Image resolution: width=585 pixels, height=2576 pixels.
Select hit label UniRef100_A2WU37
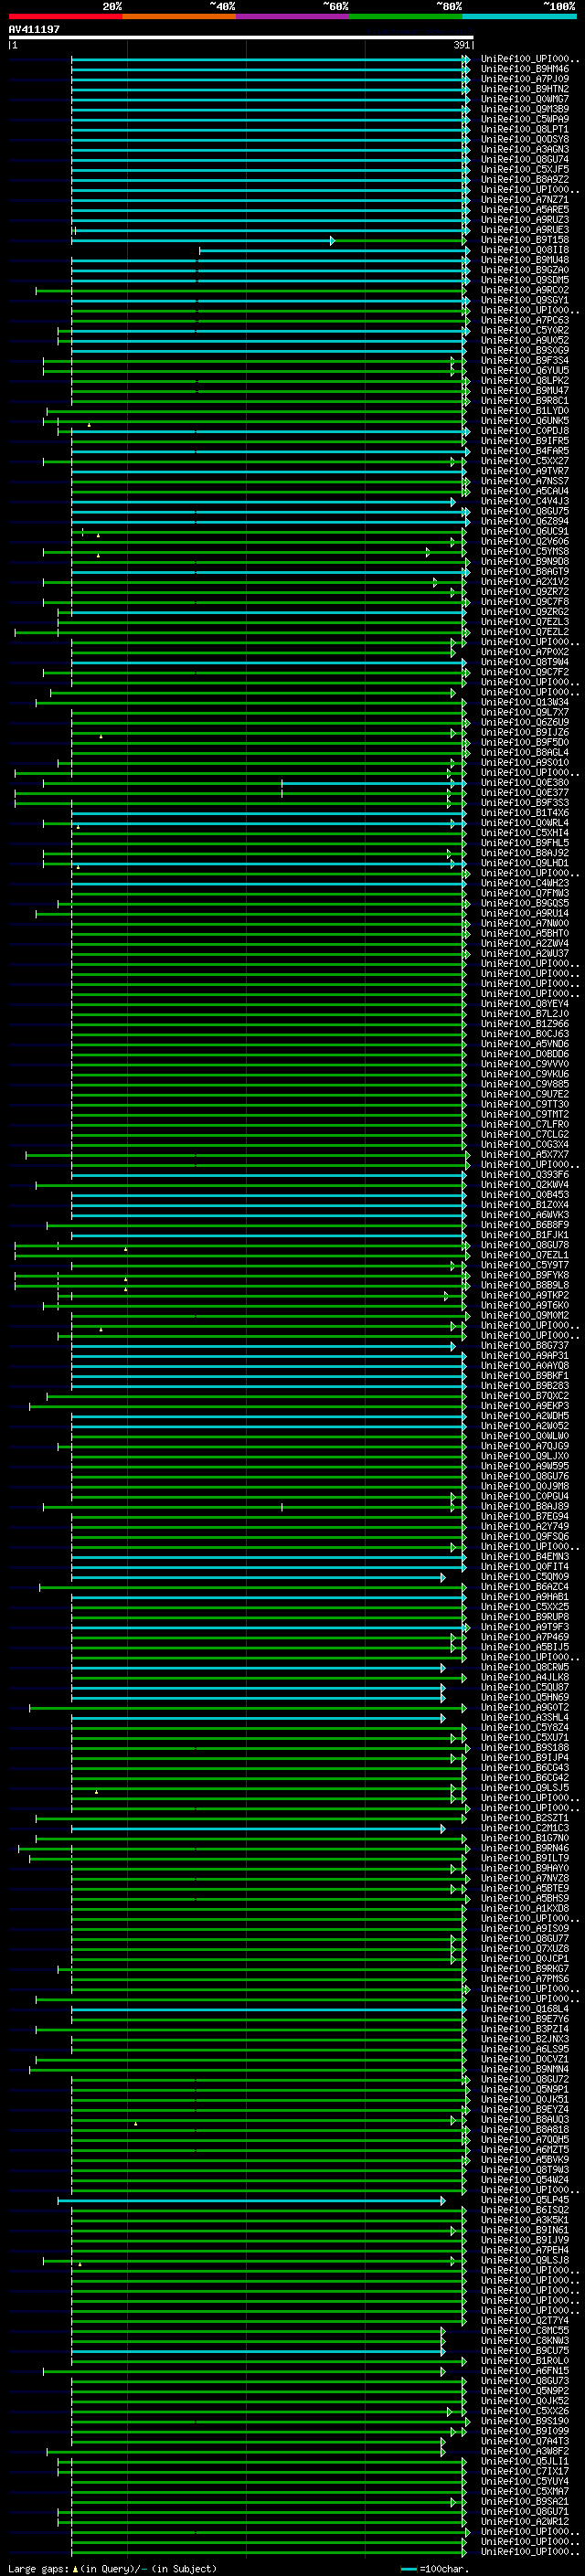point(525,954)
